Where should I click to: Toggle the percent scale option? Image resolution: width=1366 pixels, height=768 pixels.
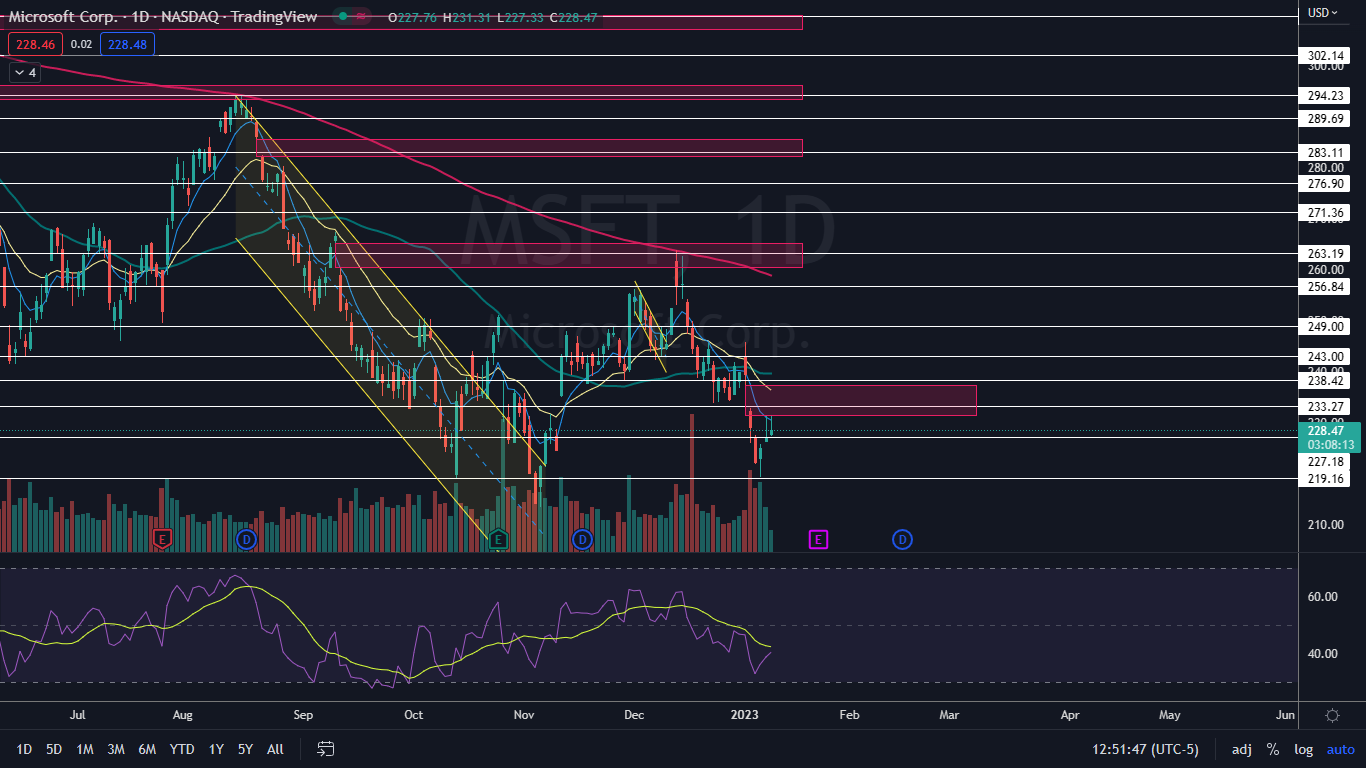click(x=1273, y=749)
